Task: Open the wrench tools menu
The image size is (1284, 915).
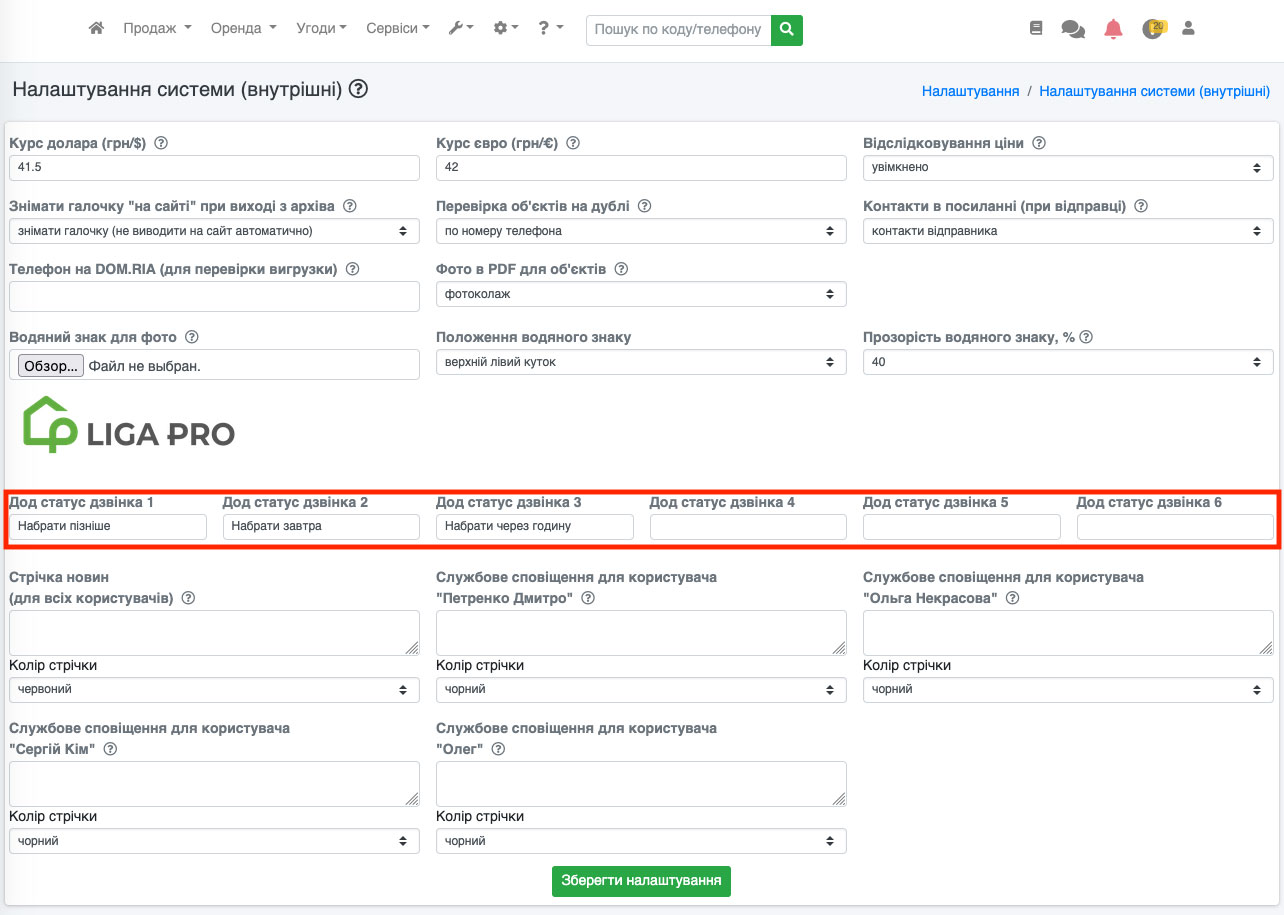Action: tap(460, 29)
